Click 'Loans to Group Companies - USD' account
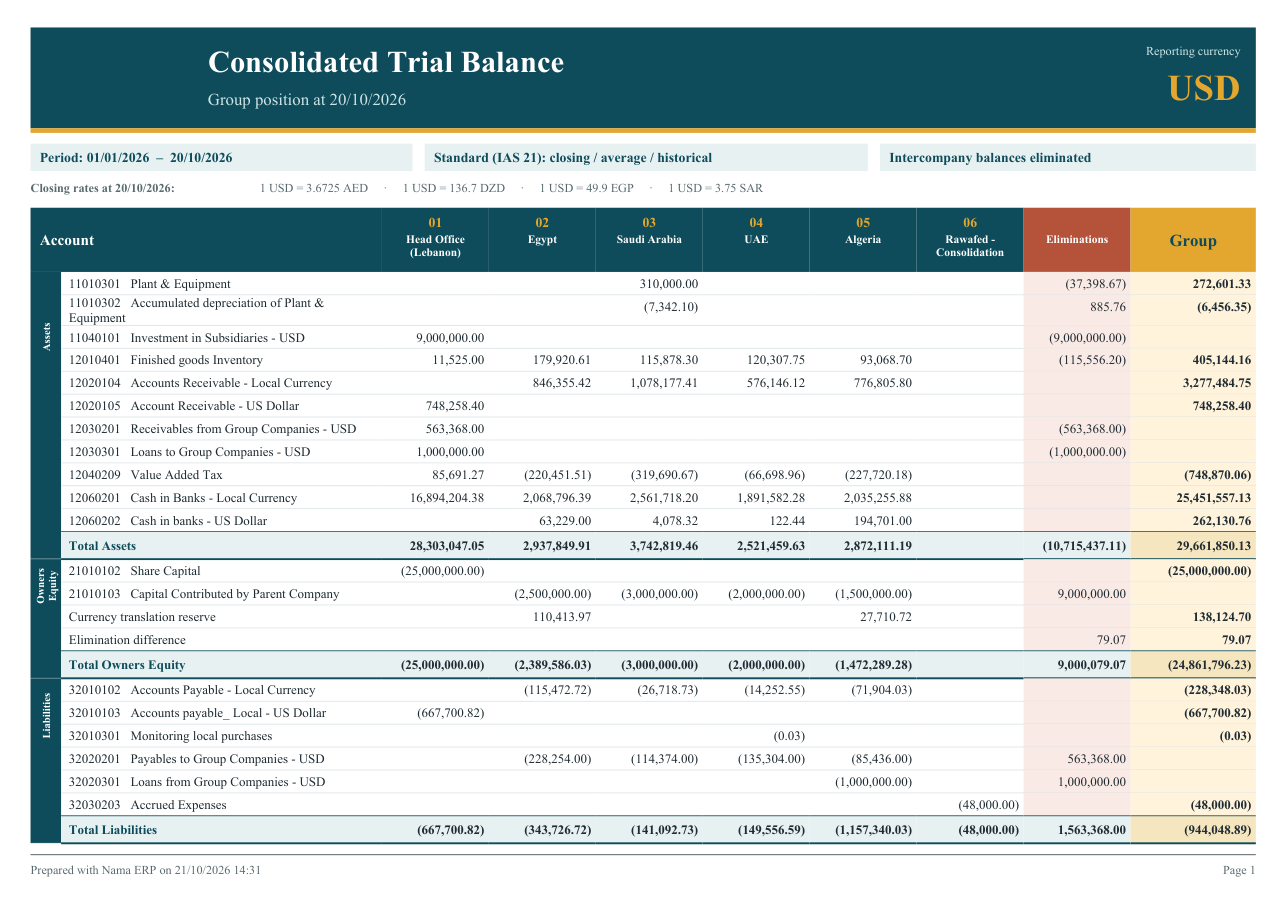Viewport: 1287px width, 910px height. pyautogui.click(x=190, y=452)
